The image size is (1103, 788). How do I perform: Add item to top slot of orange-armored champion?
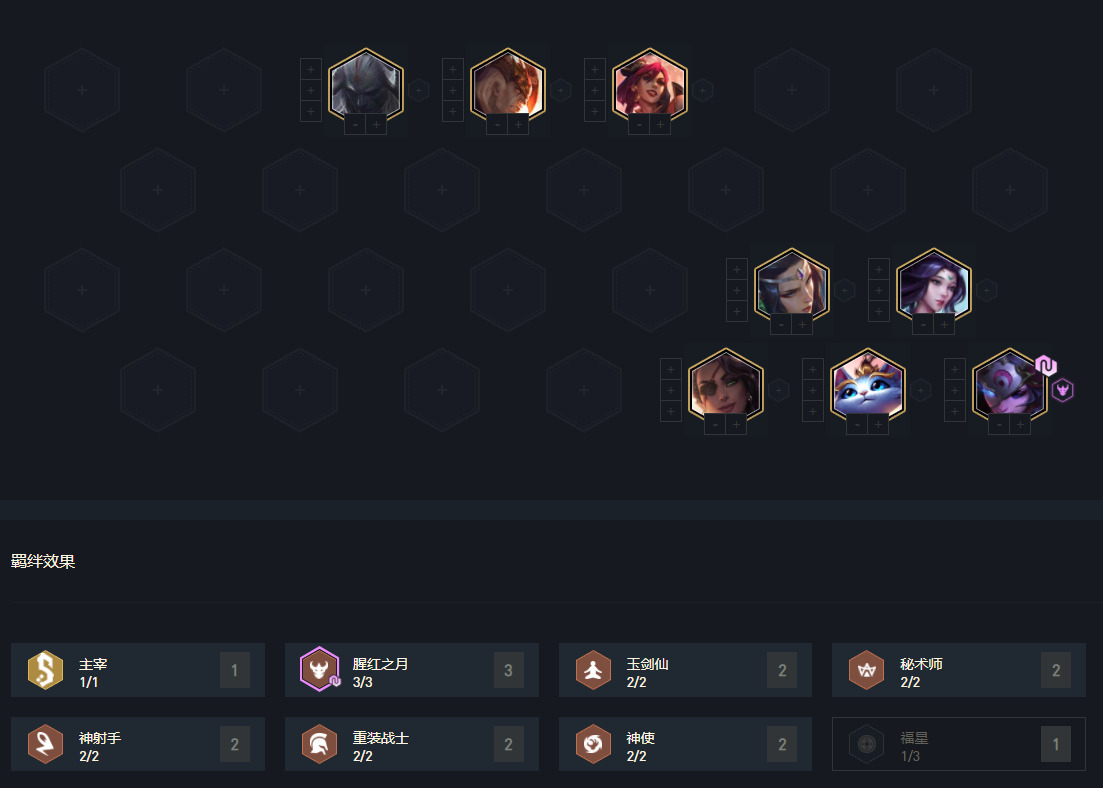click(452, 69)
